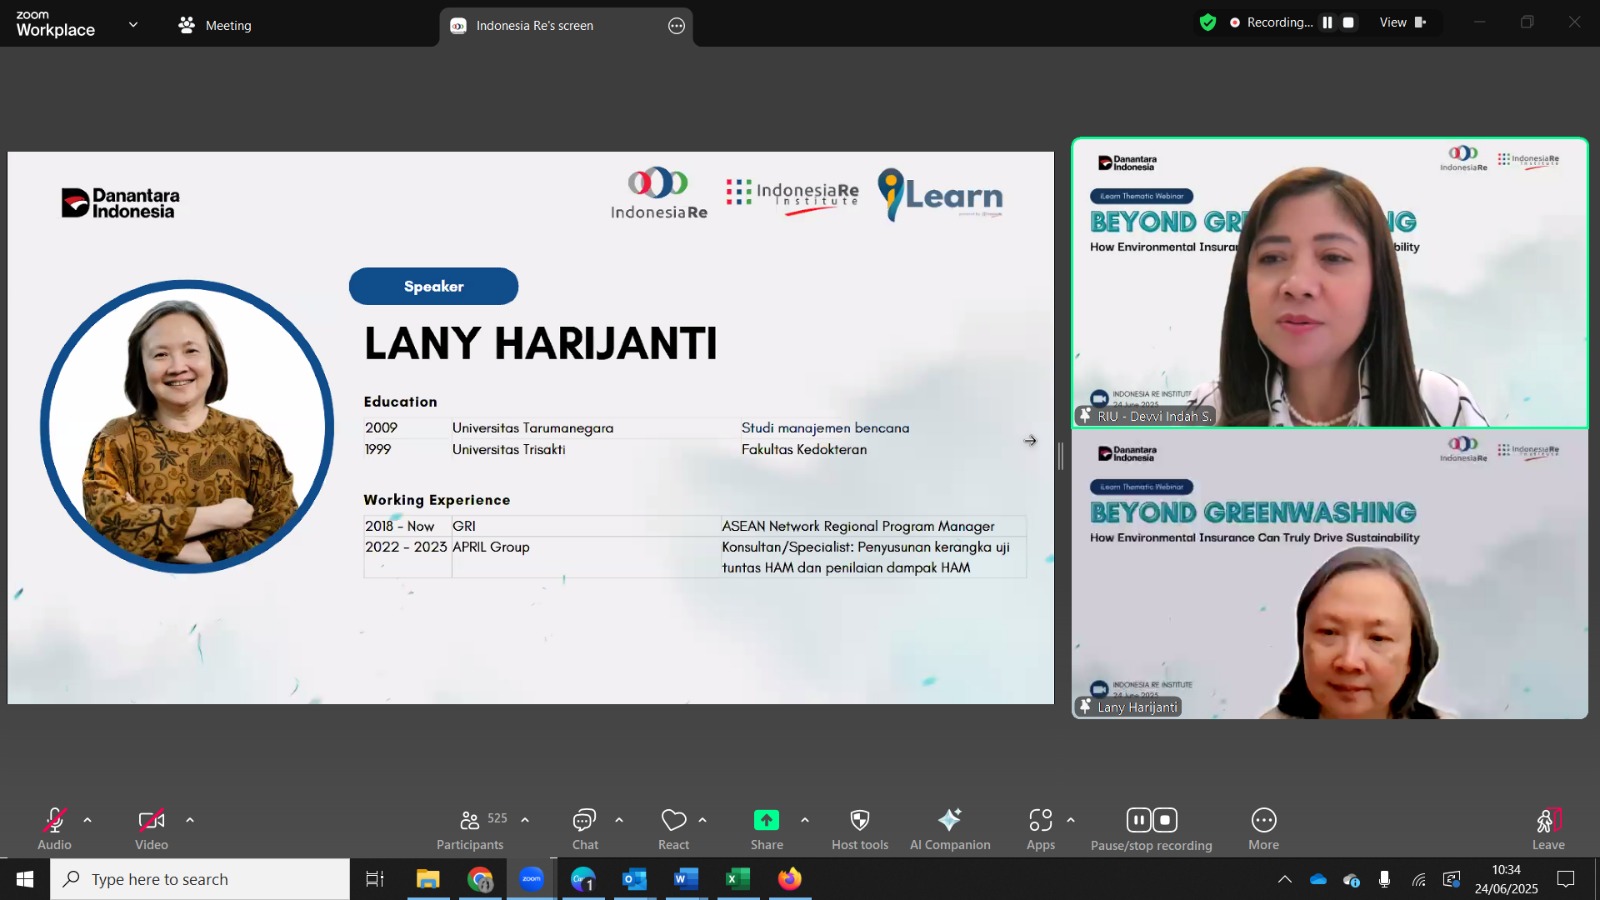The image size is (1600, 900).
Task: Leave the meeting
Action: pyautogui.click(x=1548, y=829)
